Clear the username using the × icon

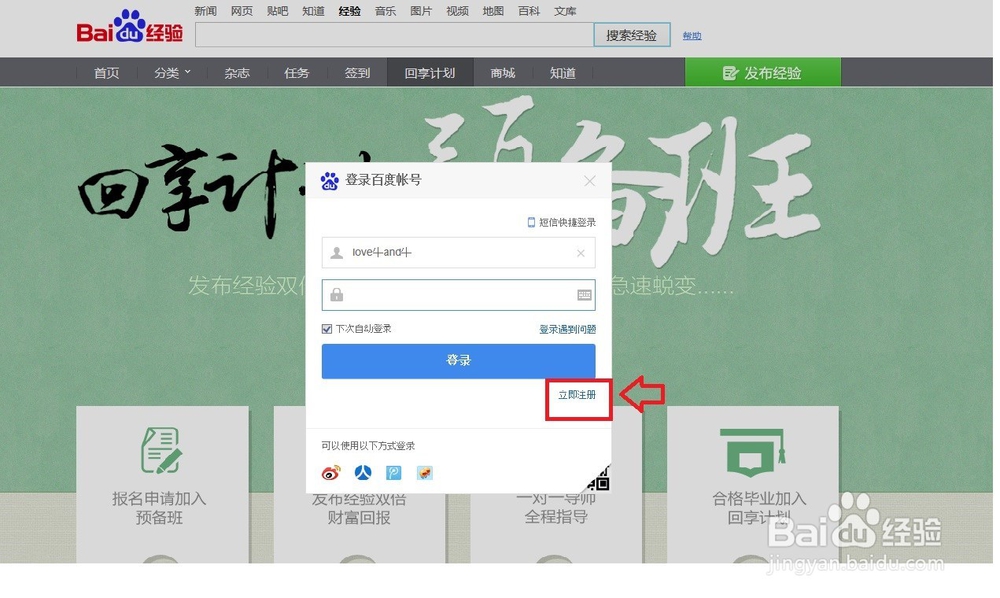580,253
